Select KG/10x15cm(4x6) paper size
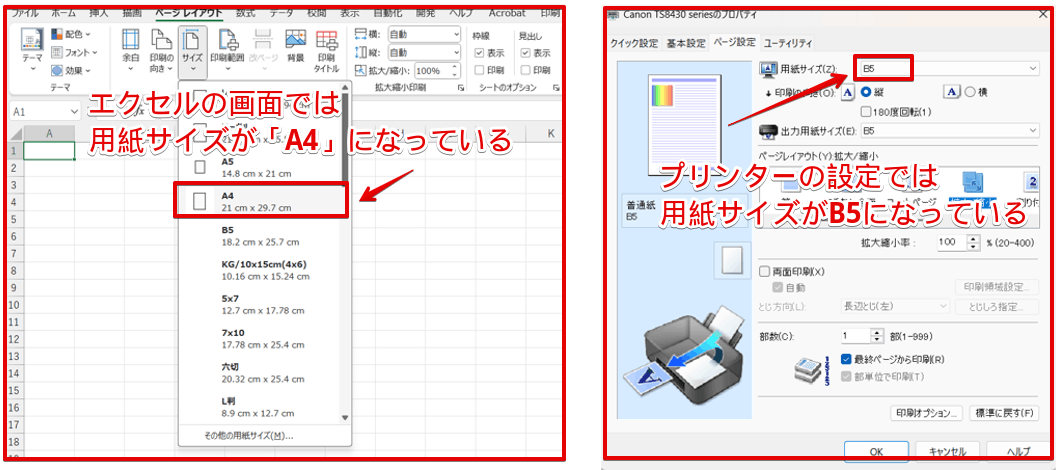Screen dimensions: 1059x470 click(260, 269)
